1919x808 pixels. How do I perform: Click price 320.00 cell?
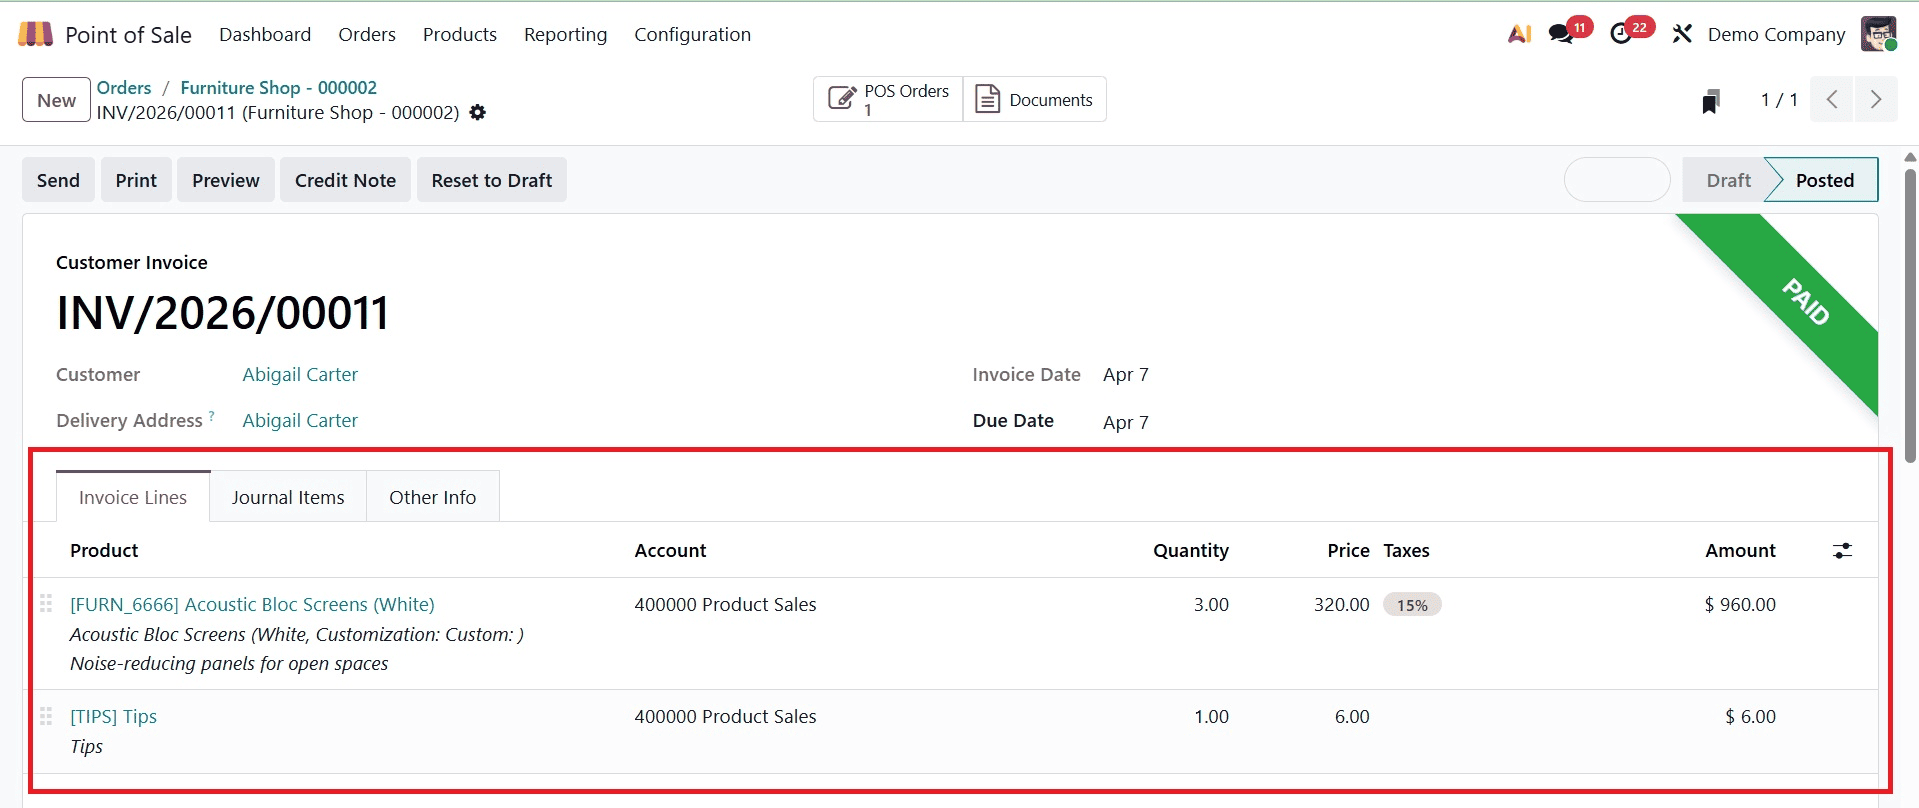[x=1341, y=604]
